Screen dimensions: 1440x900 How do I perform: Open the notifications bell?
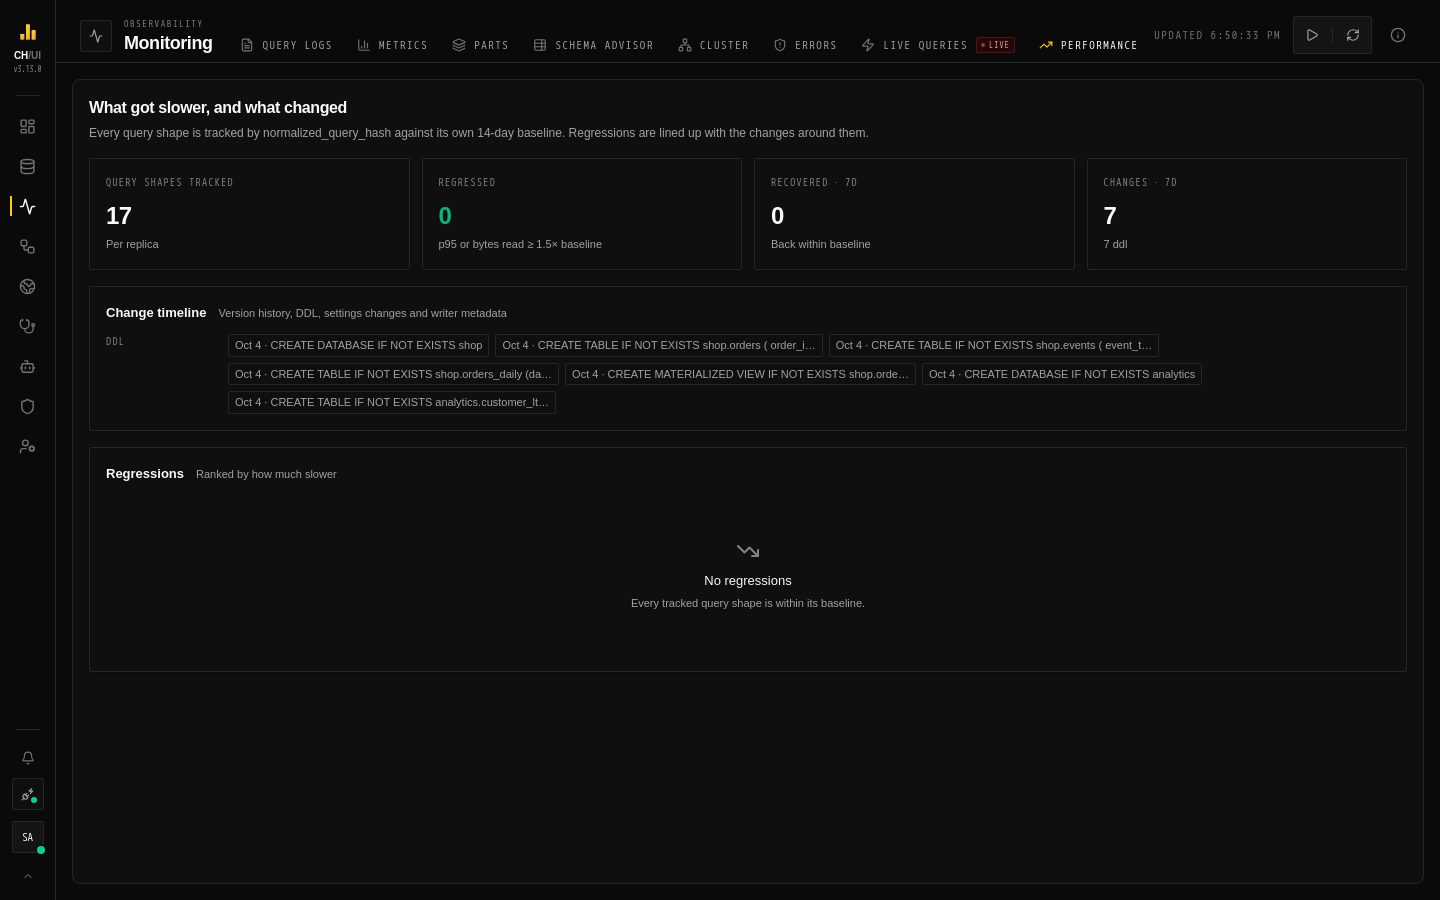click(28, 758)
